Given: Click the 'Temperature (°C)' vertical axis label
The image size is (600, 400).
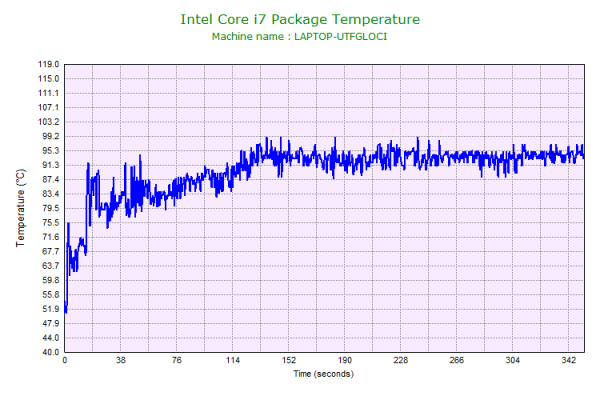Looking at the screenshot, I should (x=20, y=208).
